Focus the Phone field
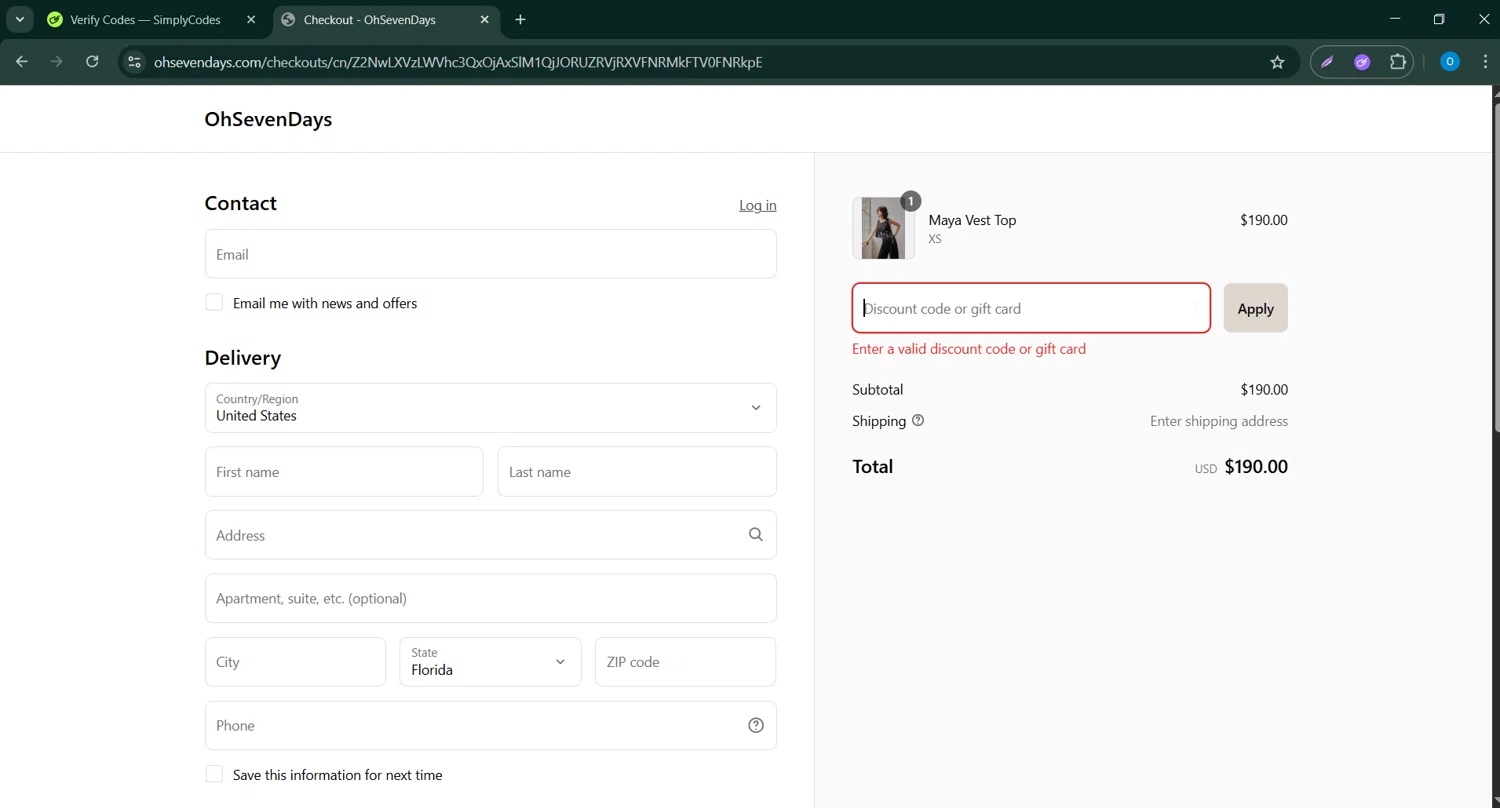 (491, 726)
